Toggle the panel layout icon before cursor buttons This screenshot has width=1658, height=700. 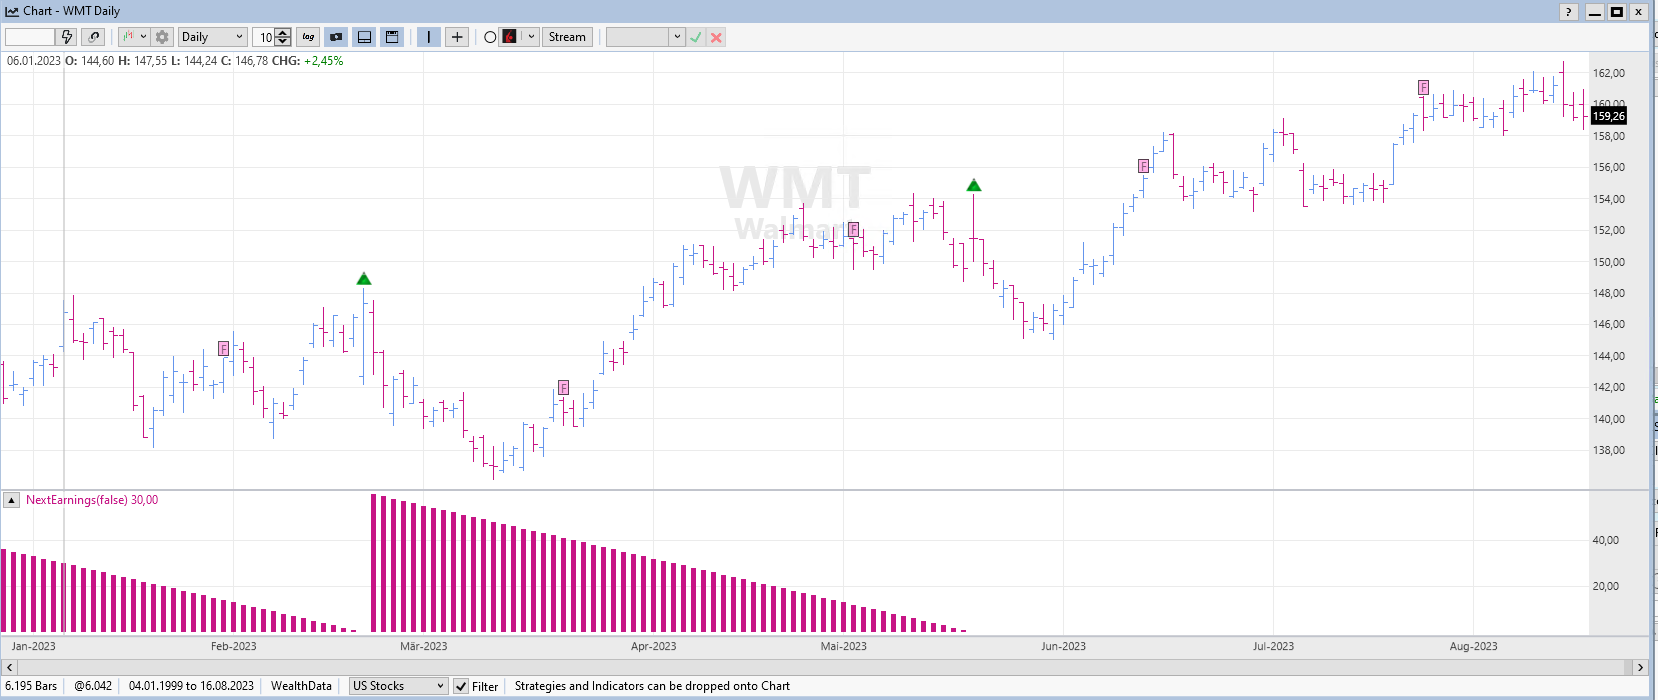[392, 37]
